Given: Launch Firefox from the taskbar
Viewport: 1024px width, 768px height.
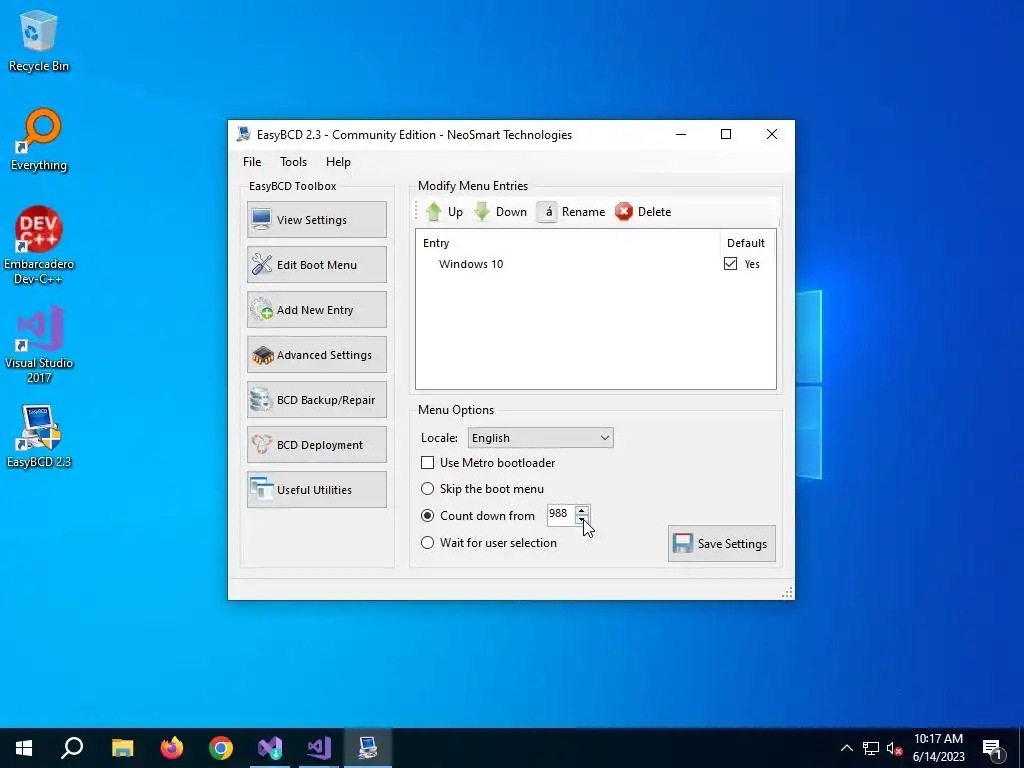Looking at the screenshot, I should [172, 748].
